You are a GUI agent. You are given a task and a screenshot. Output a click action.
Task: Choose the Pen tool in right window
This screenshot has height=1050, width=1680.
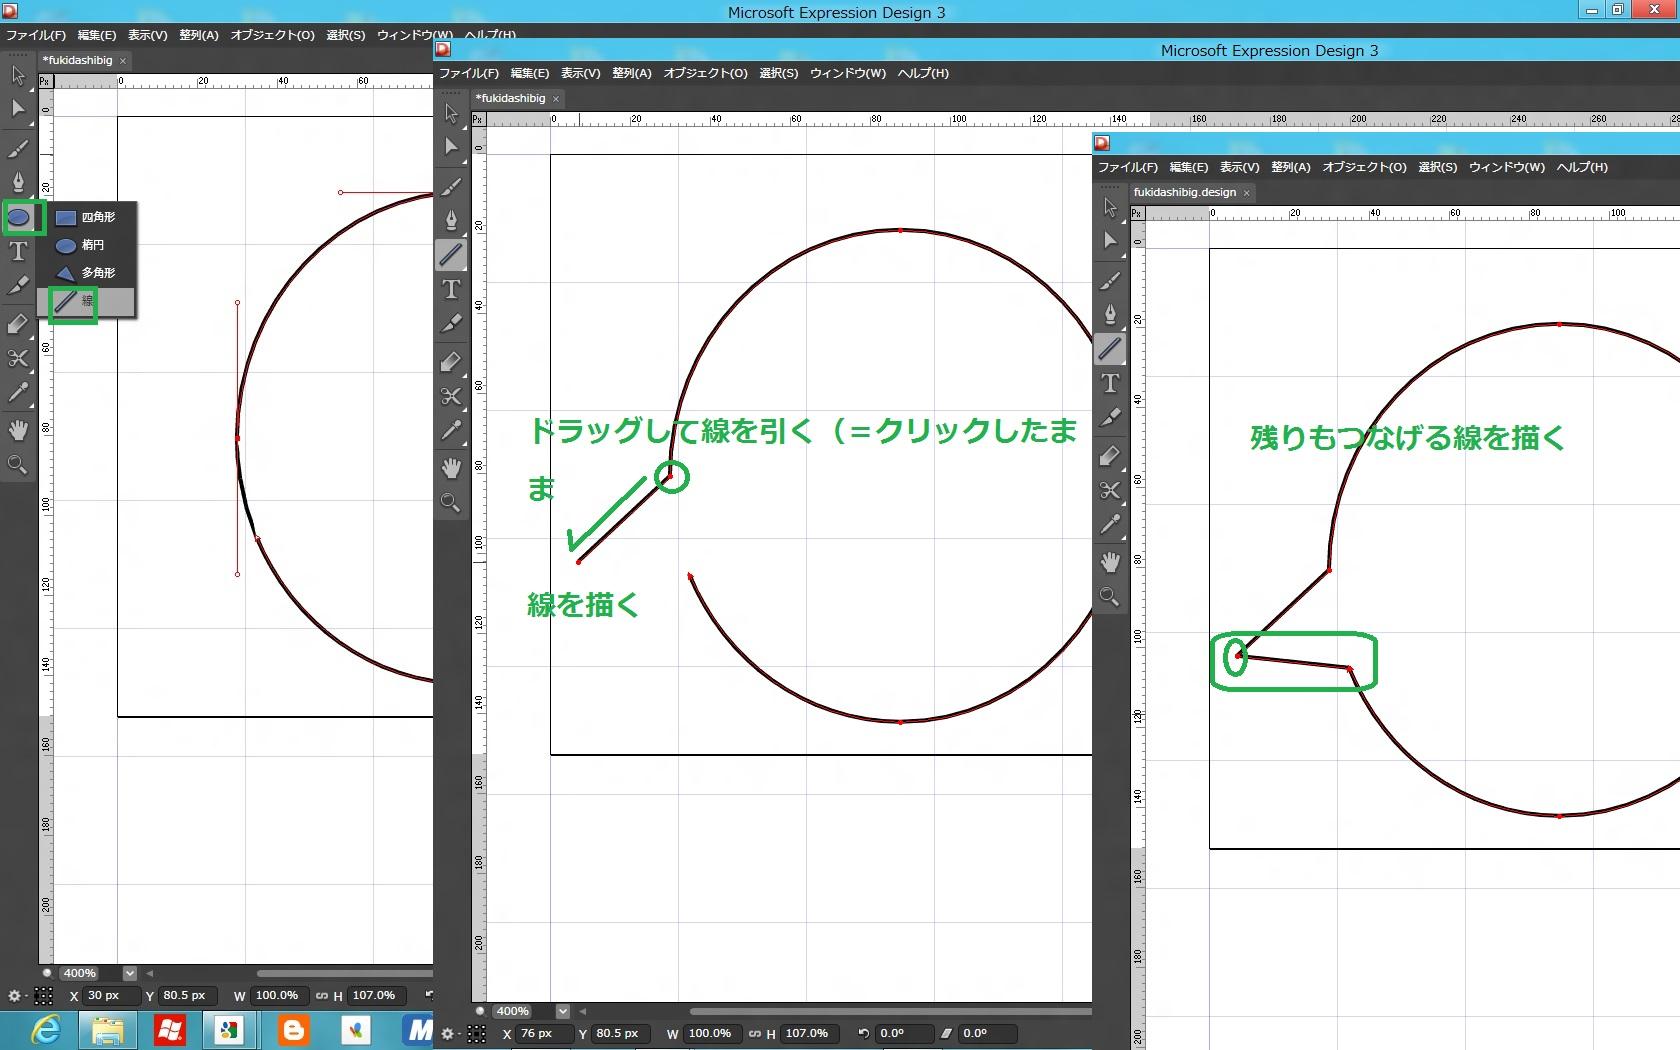pos(1110,315)
